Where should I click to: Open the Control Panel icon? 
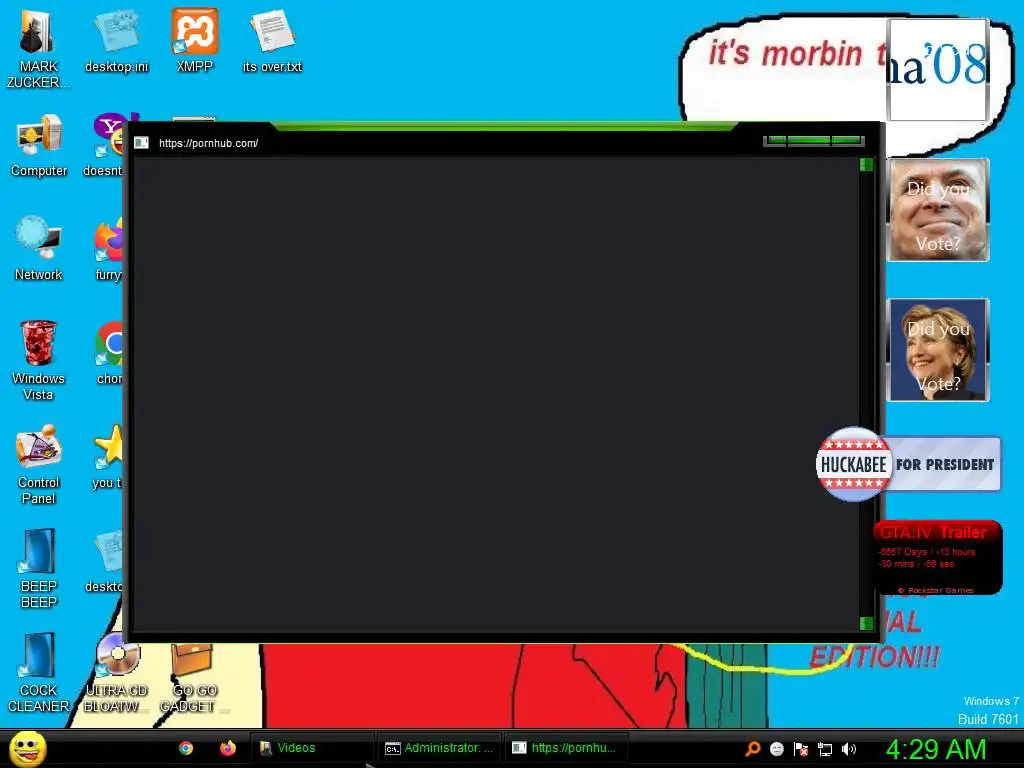click(39, 465)
